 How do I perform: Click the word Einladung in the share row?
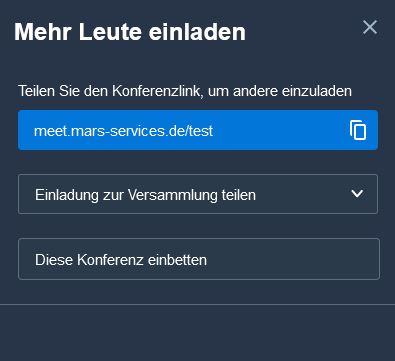coord(67,195)
